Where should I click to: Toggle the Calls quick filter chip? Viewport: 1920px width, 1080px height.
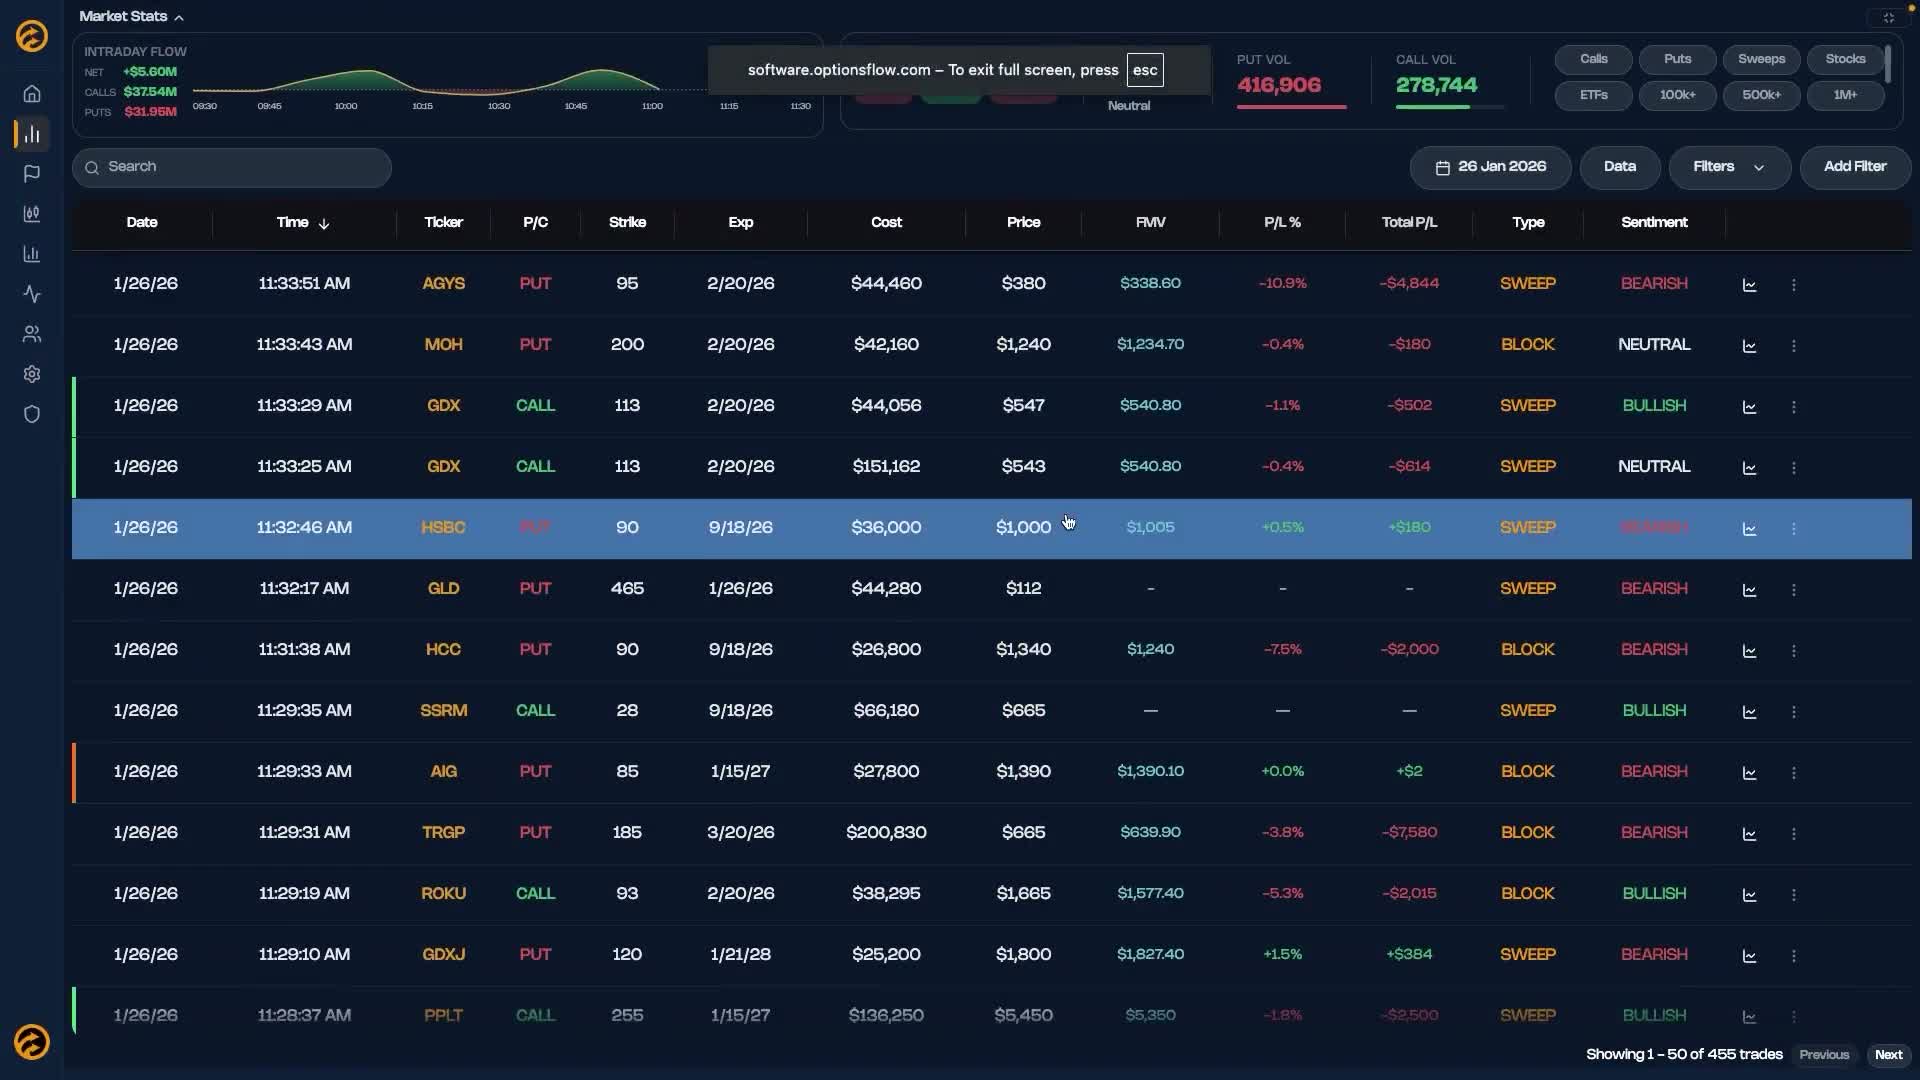pos(1593,59)
